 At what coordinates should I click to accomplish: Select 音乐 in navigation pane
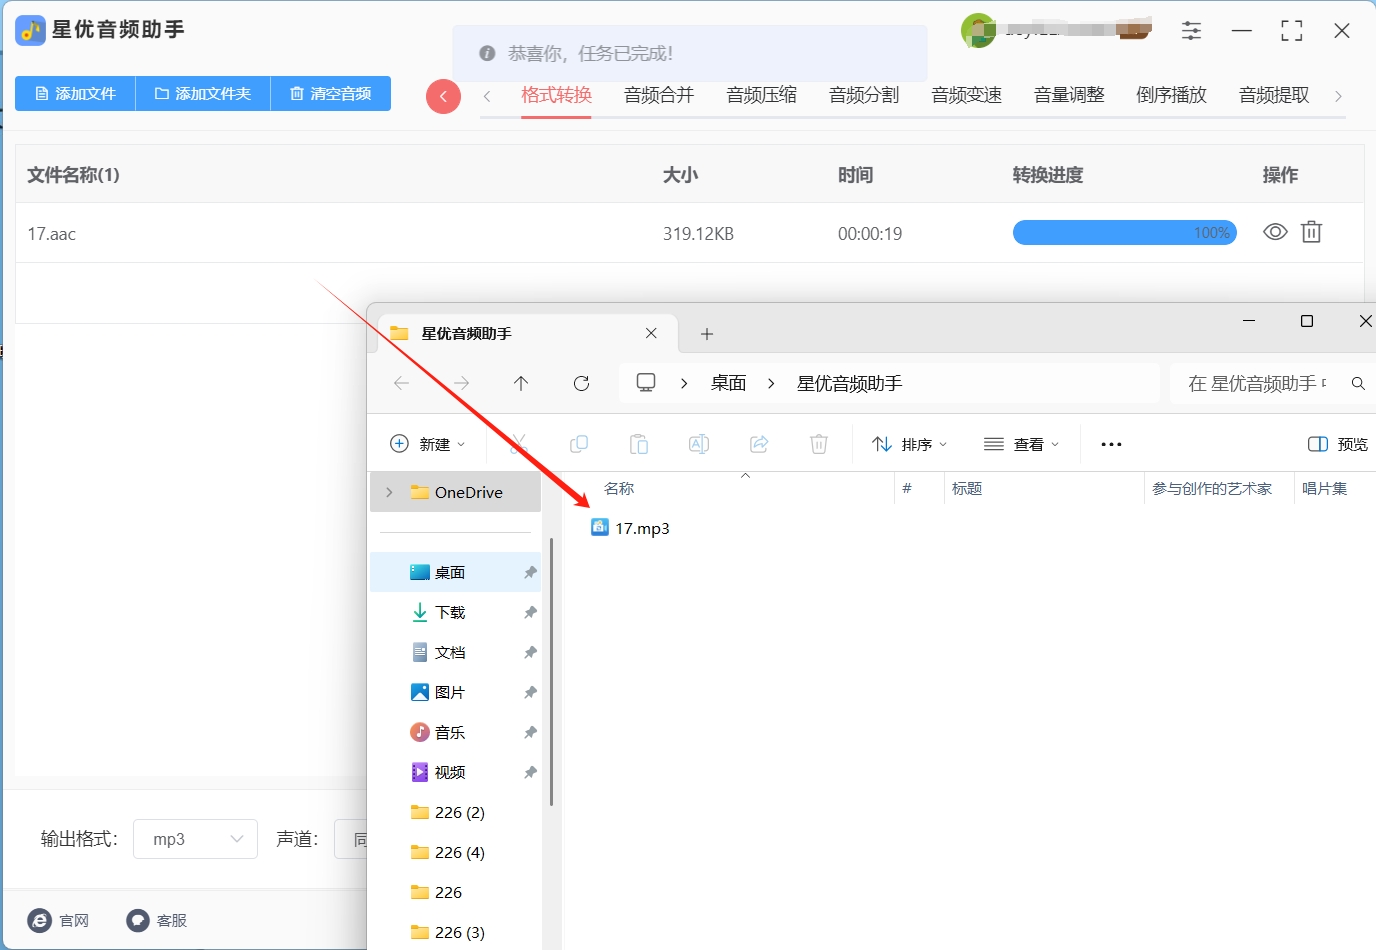(x=456, y=732)
